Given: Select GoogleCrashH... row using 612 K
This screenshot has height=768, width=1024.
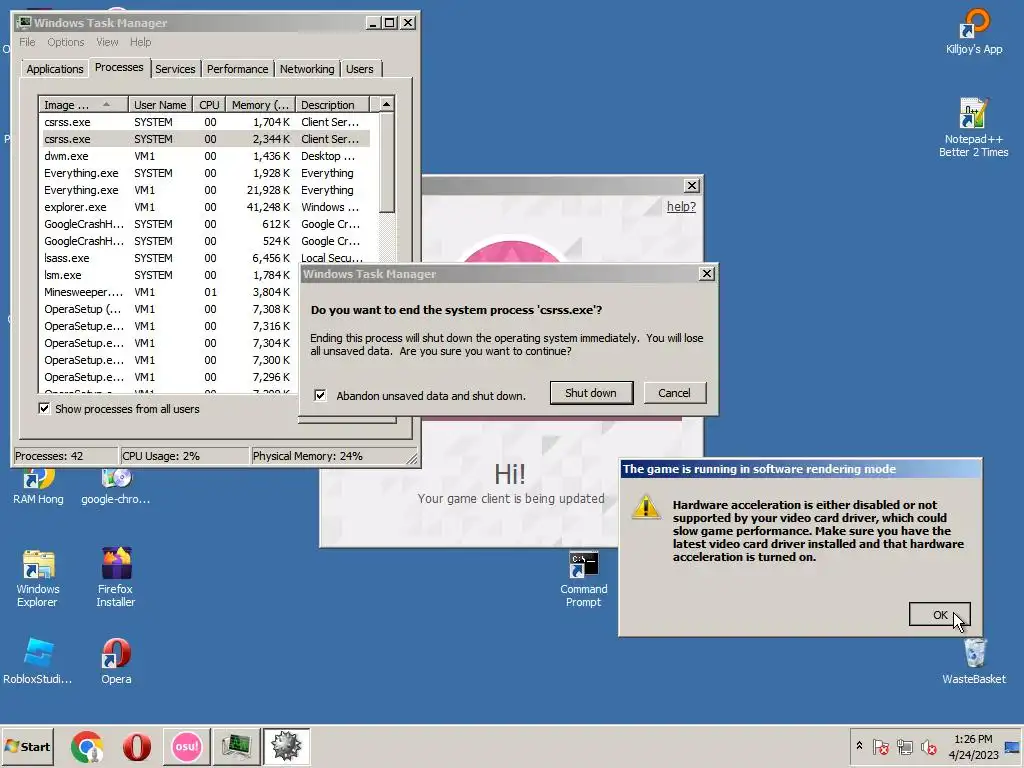Looking at the screenshot, I should tap(204, 224).
